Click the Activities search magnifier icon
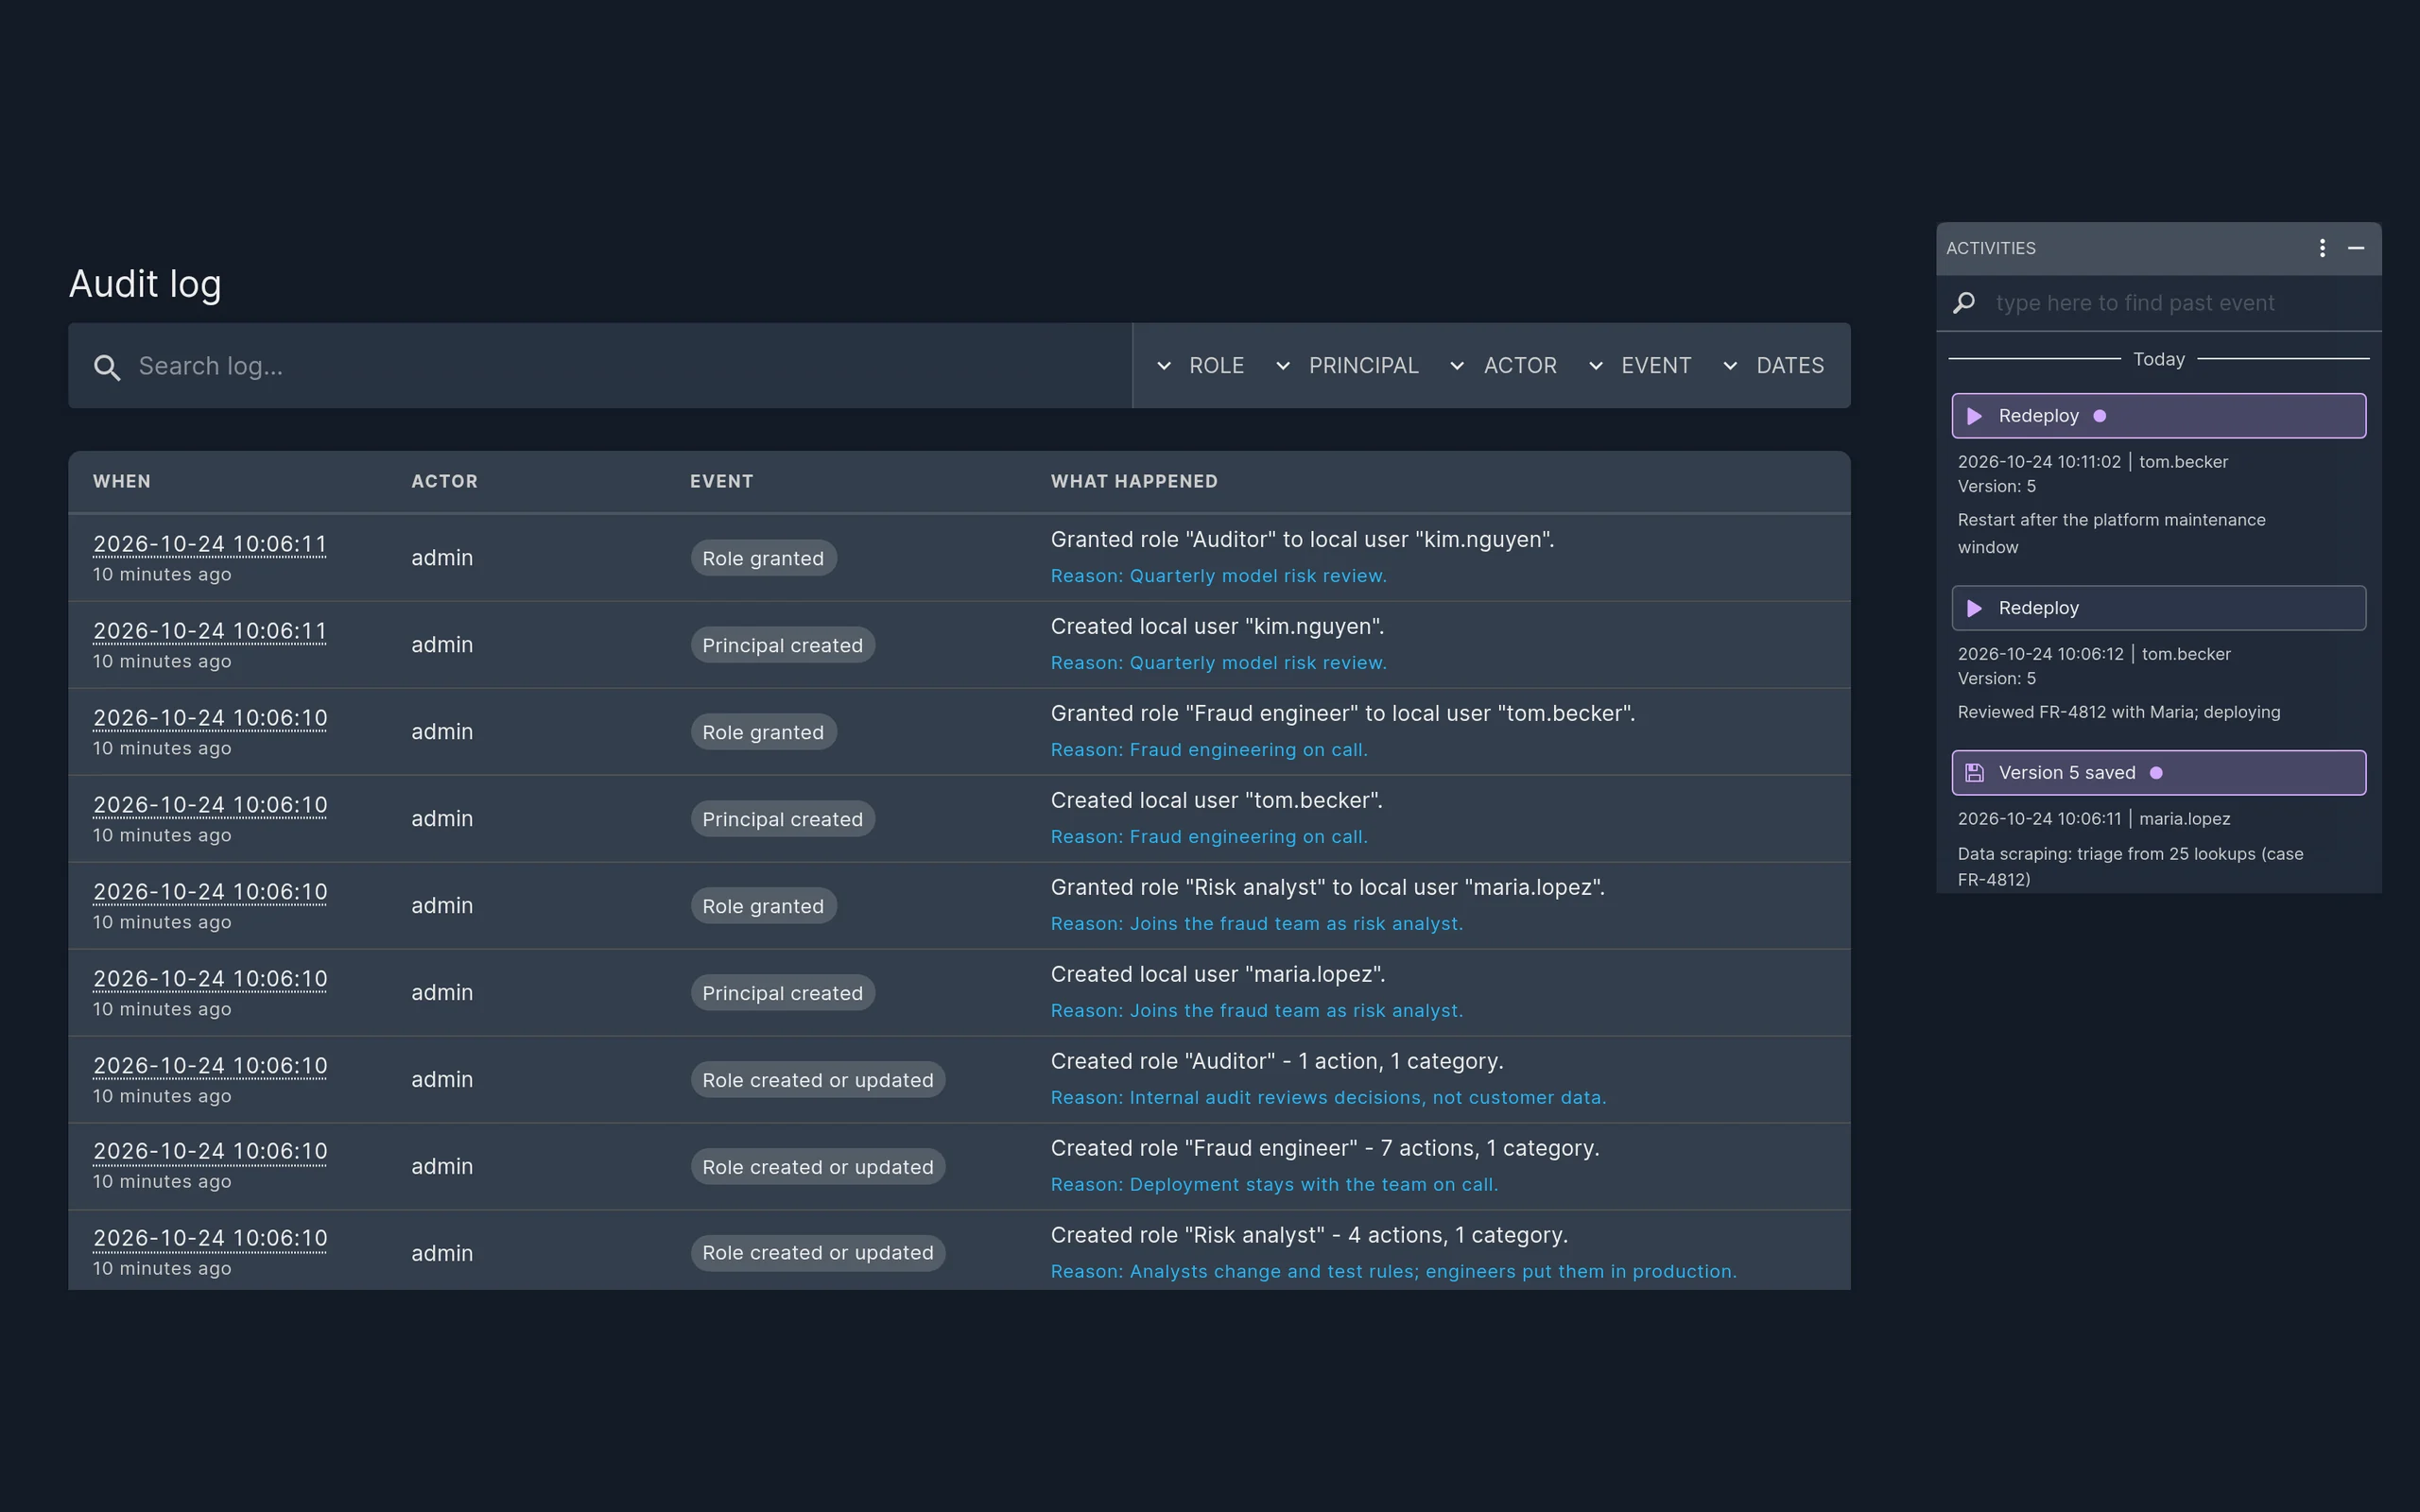The image size is (2420, 1512). pyautogui.click(x=1964, y=302)
